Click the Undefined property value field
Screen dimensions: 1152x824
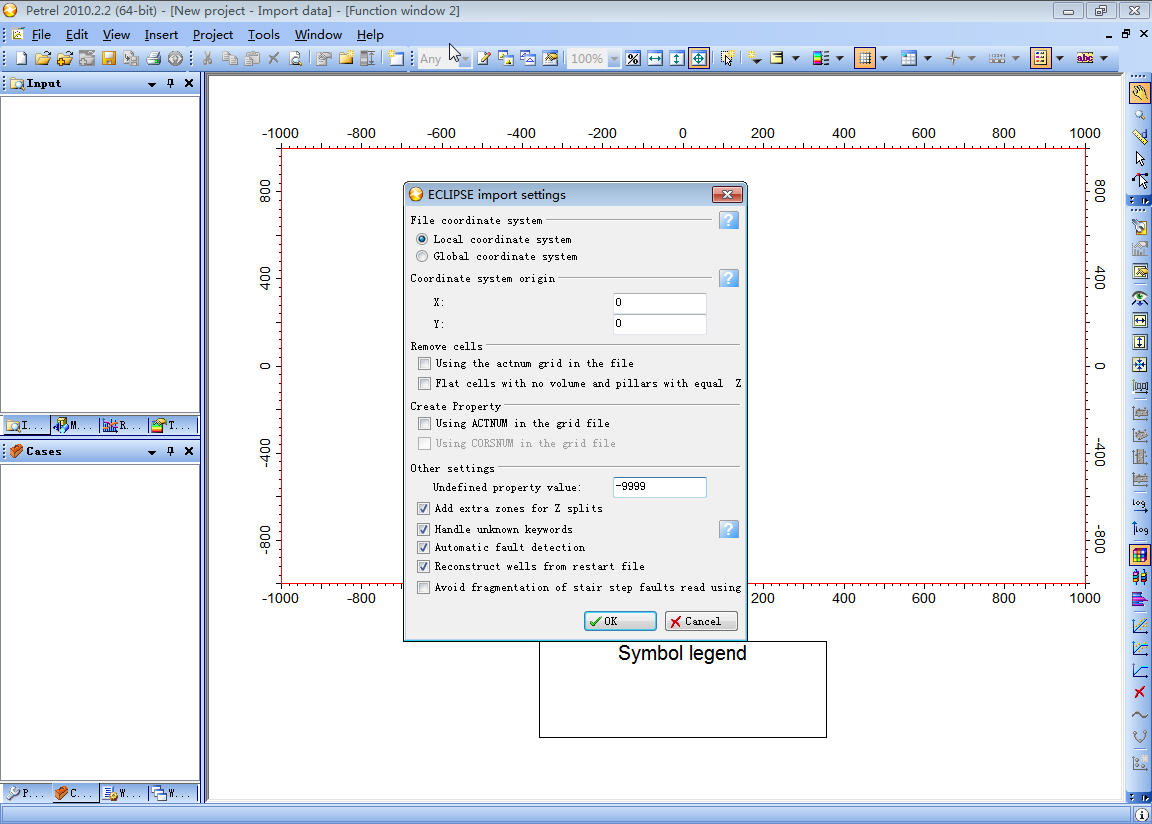point(660,487)
